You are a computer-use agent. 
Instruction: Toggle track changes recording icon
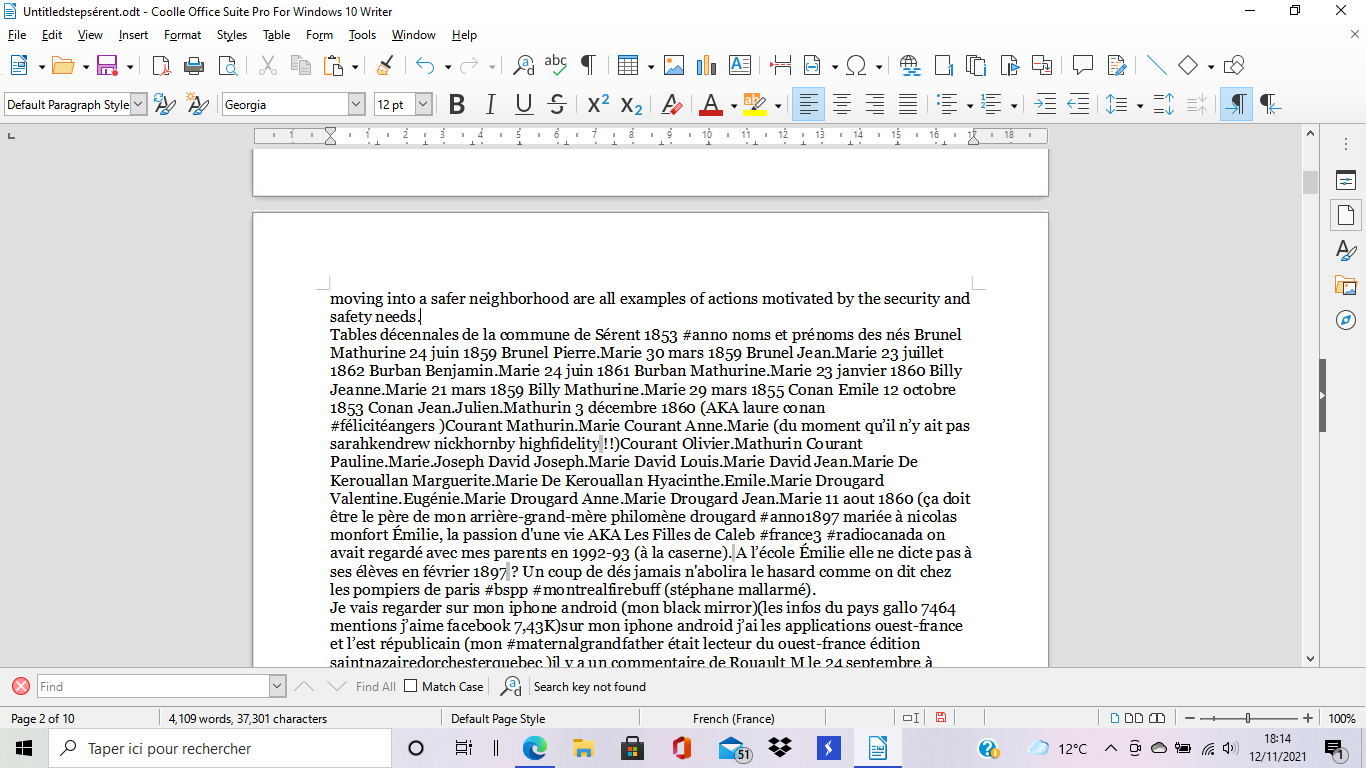point(1116,66)
